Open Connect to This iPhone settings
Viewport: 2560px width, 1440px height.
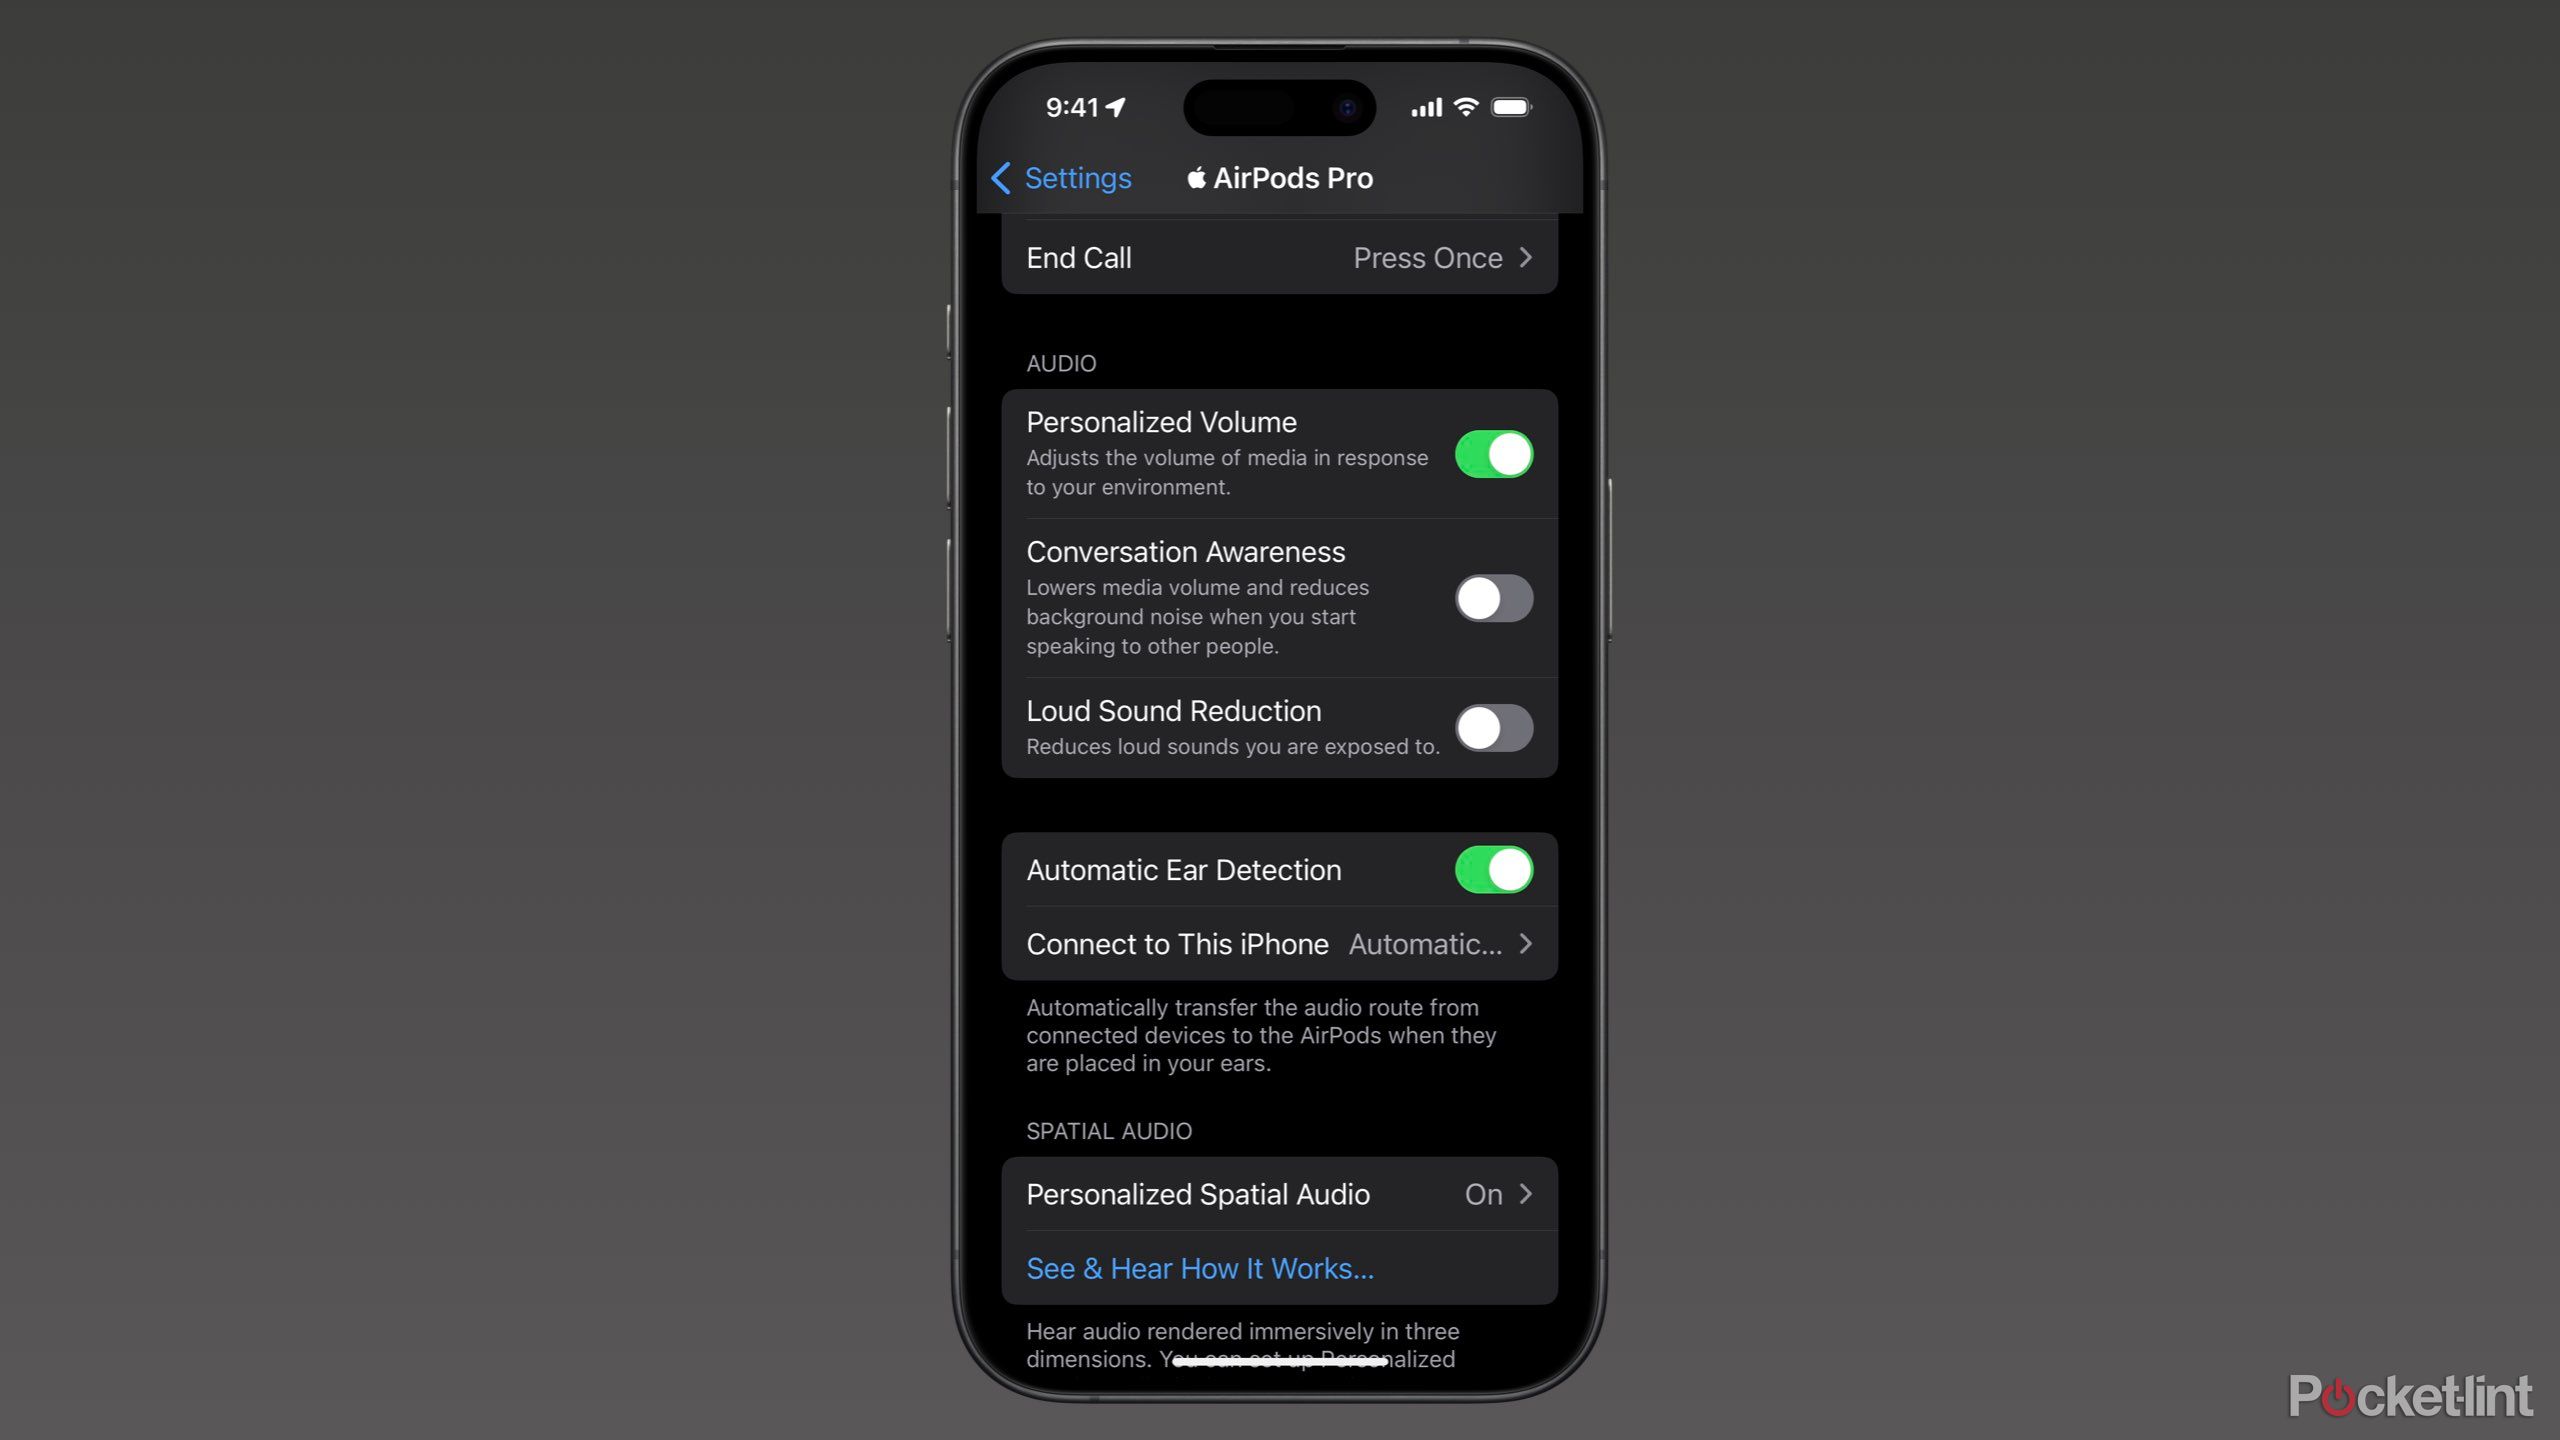[x=1278, y=942]
